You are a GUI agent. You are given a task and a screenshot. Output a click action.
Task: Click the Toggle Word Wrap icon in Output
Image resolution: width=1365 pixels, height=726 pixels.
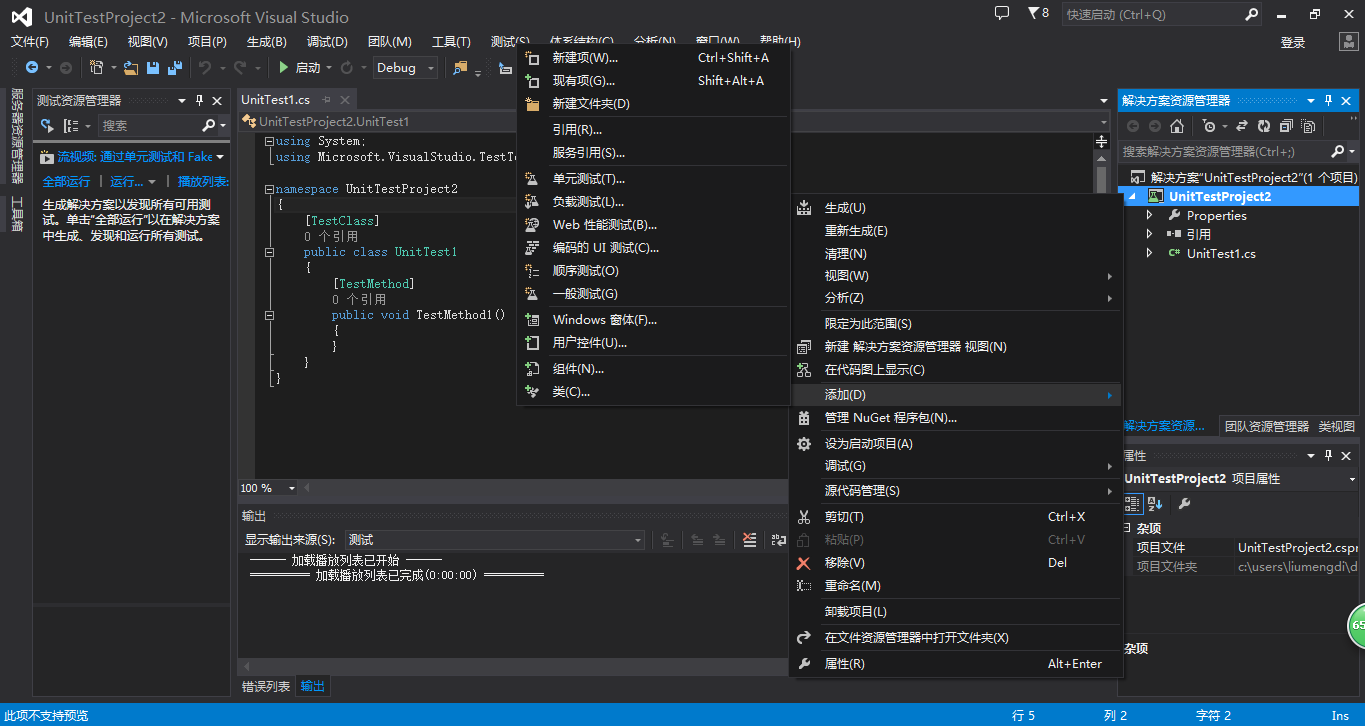(779, 540)
